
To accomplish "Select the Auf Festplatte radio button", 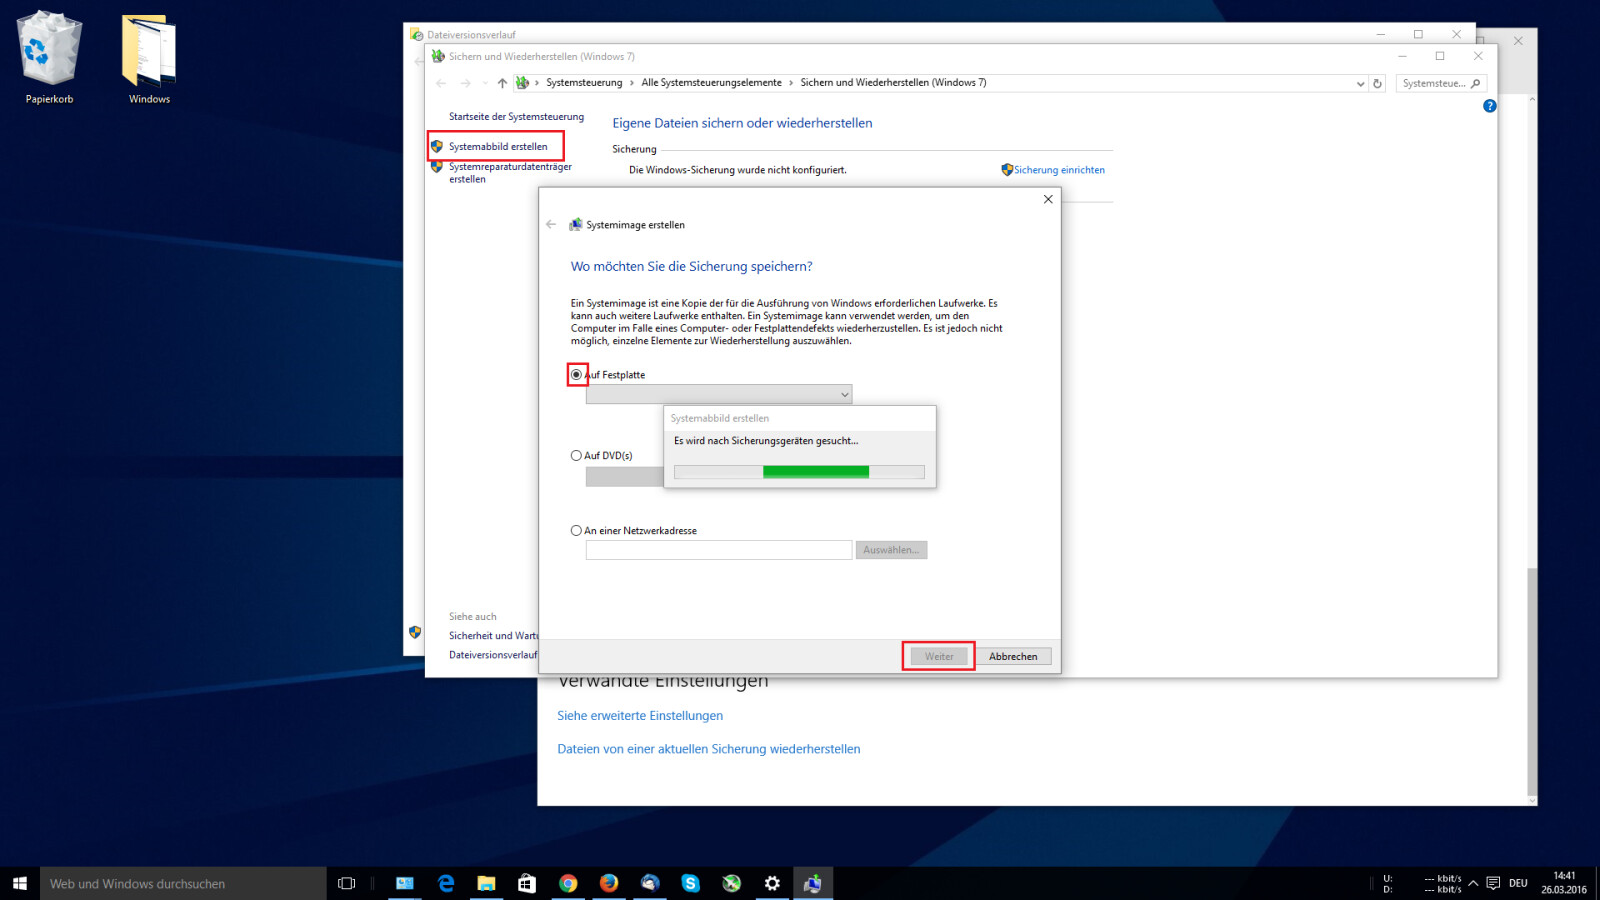I will 576,374.
